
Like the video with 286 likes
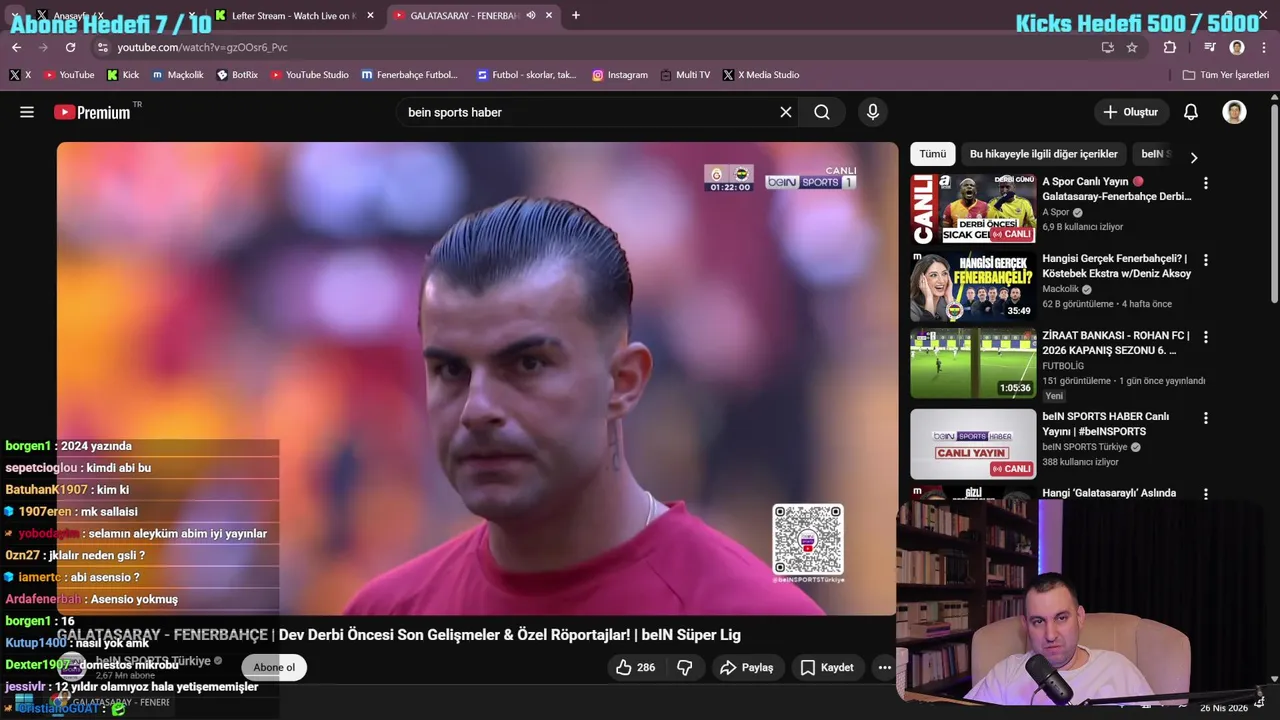click(636, 667)
